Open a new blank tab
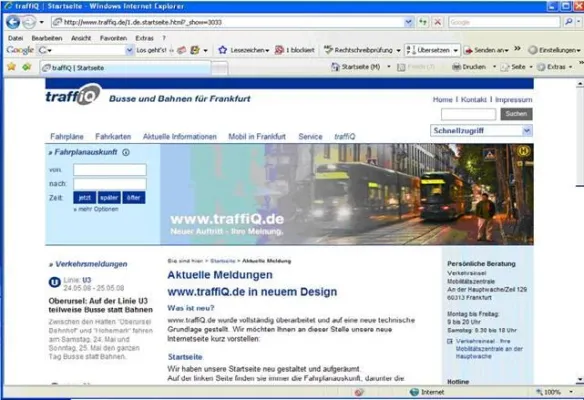Image resolution: width=584 pixels, height=400 pixels. tap(219, 68)
